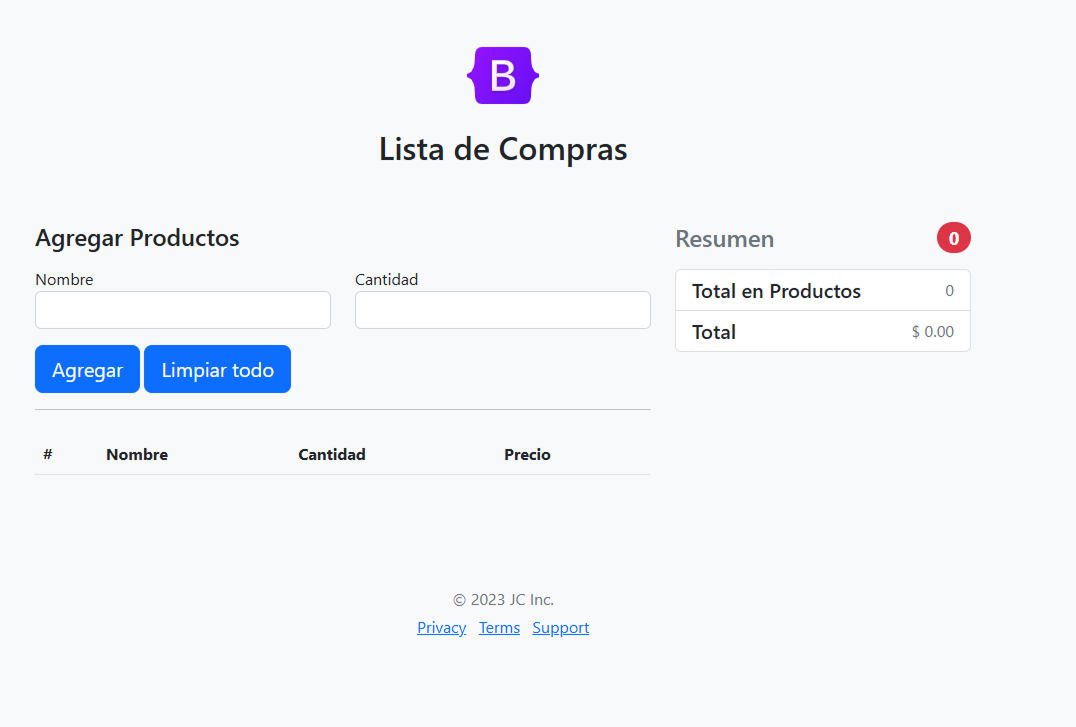
Task: Open the Support link
Action: click(560, 627)
